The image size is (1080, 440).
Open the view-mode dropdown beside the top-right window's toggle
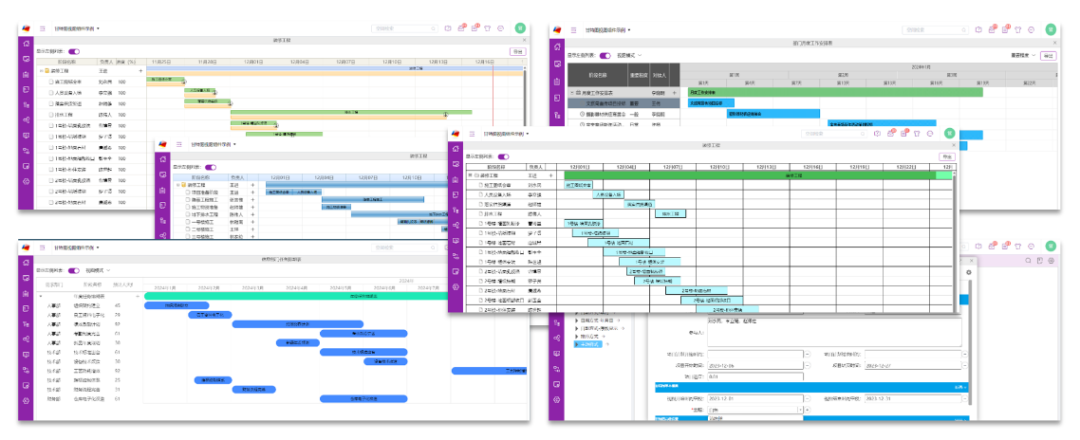pyautogui.click(x=629, y=55)
